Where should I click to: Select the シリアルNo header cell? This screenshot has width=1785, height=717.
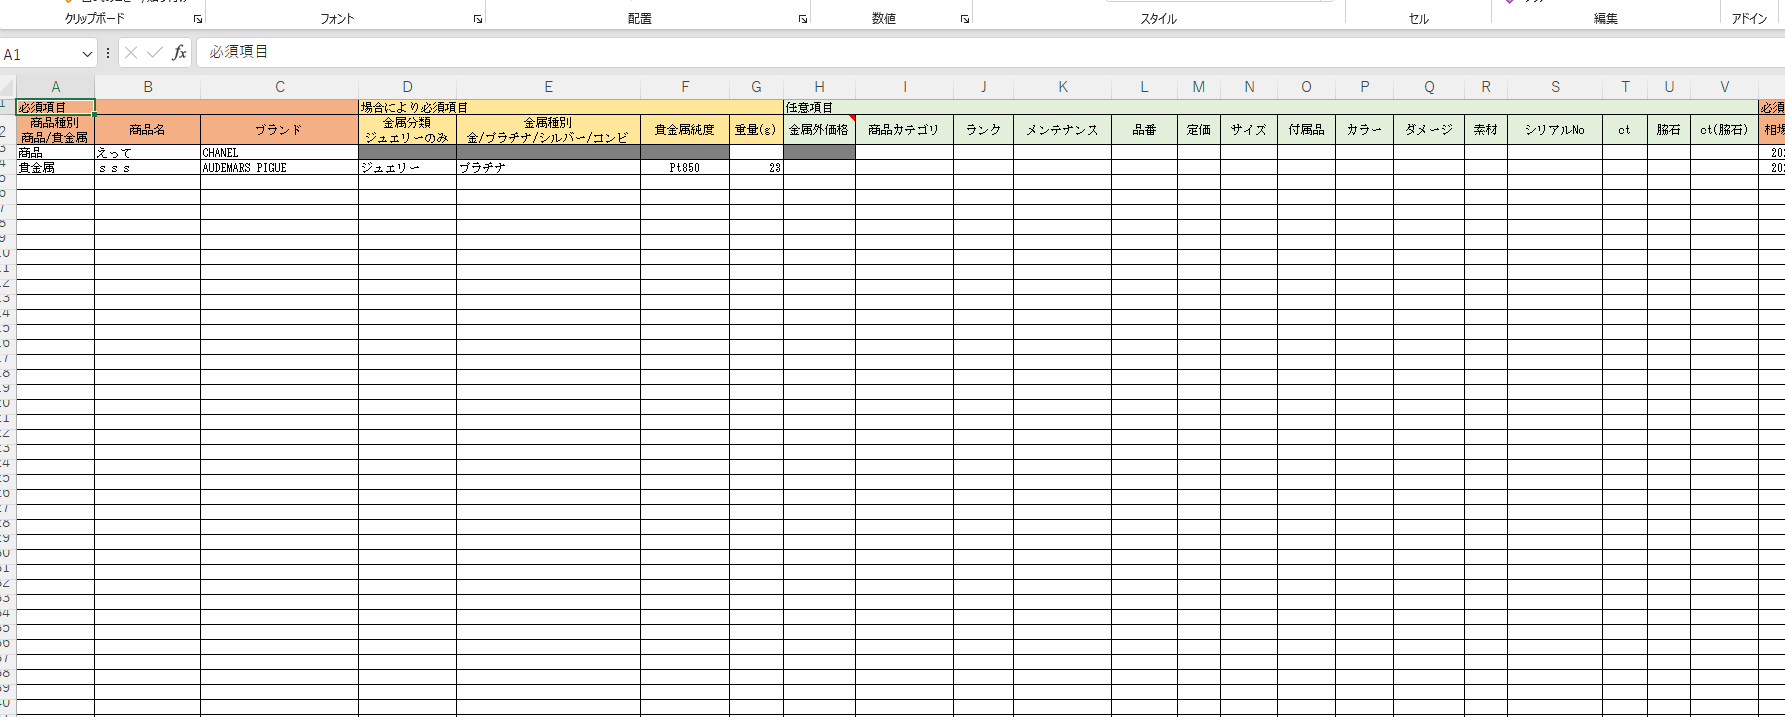pos(1555,130)
